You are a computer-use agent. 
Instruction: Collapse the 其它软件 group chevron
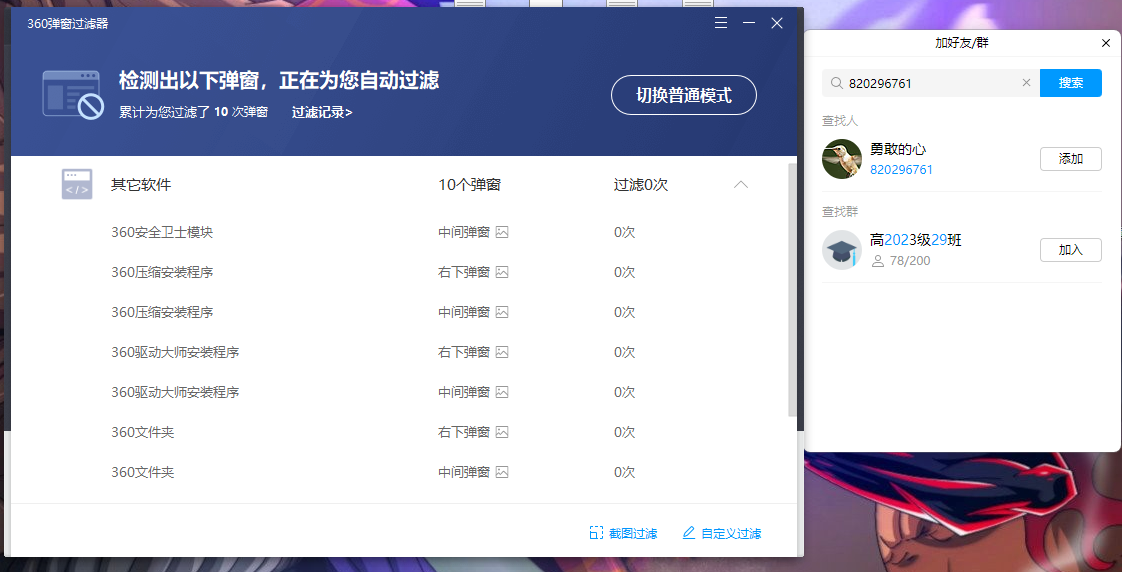pos(741,185)
